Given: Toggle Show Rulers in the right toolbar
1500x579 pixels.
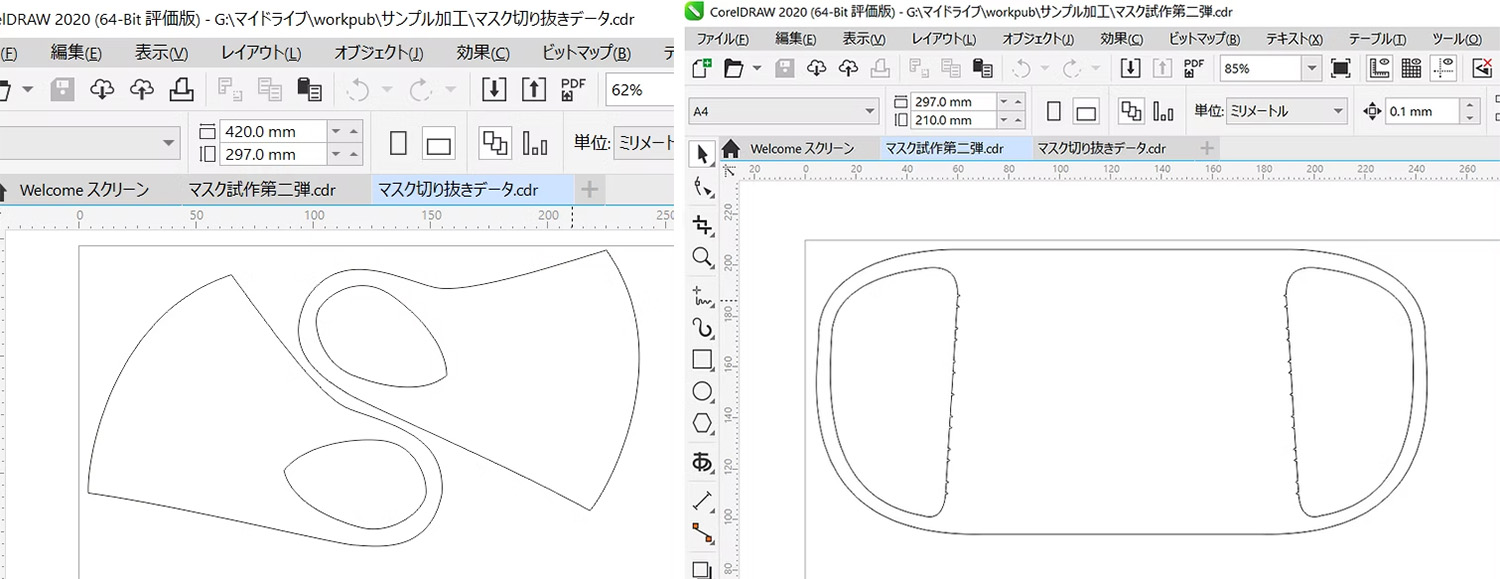Looking at the screenshot, I should [1379, 68].
